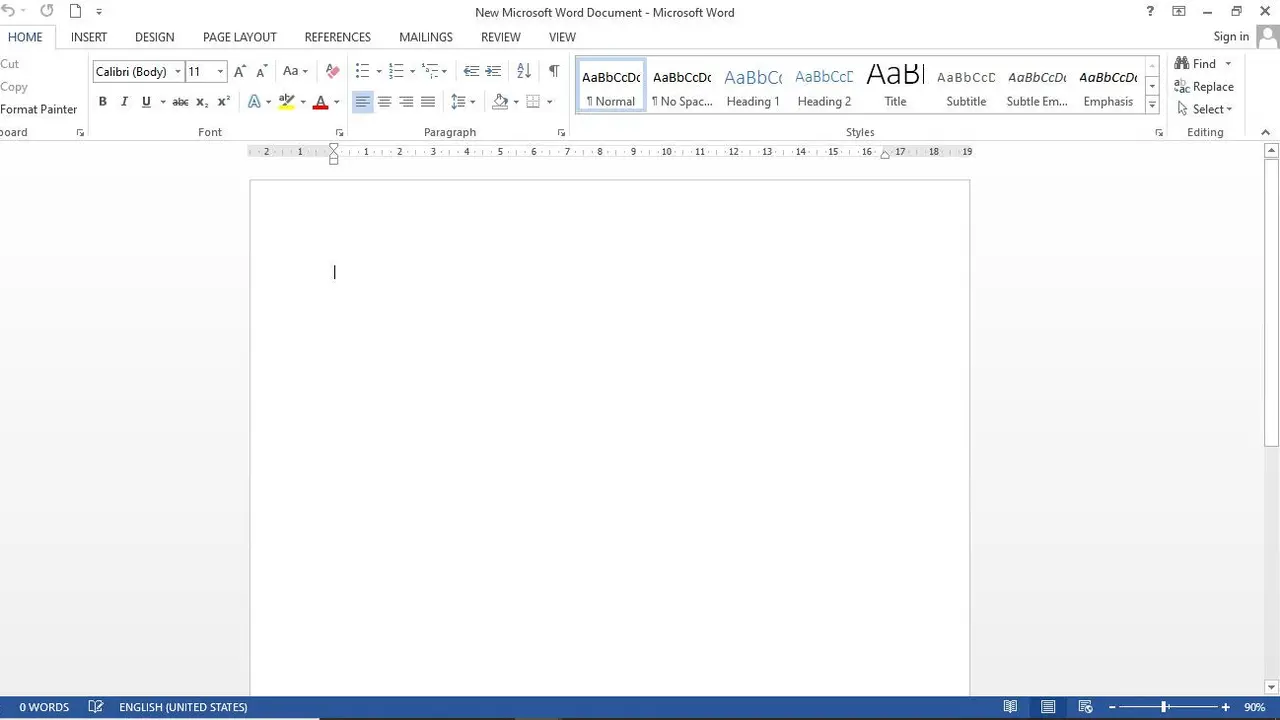The image size is (1280, 720).
Task: Select the Strikethrough tool
Action: pos(180,101)
